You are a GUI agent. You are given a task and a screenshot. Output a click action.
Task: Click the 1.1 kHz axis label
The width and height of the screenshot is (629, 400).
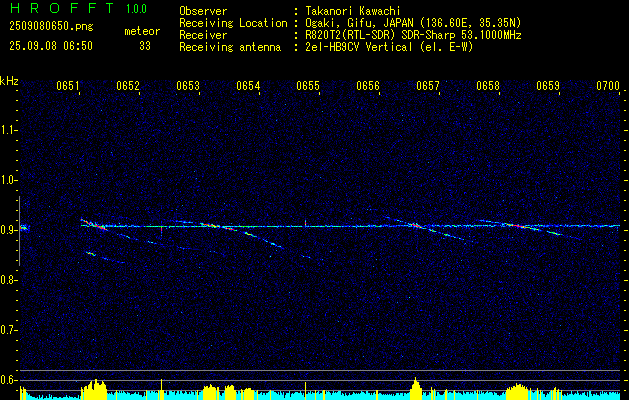(8, 130)
